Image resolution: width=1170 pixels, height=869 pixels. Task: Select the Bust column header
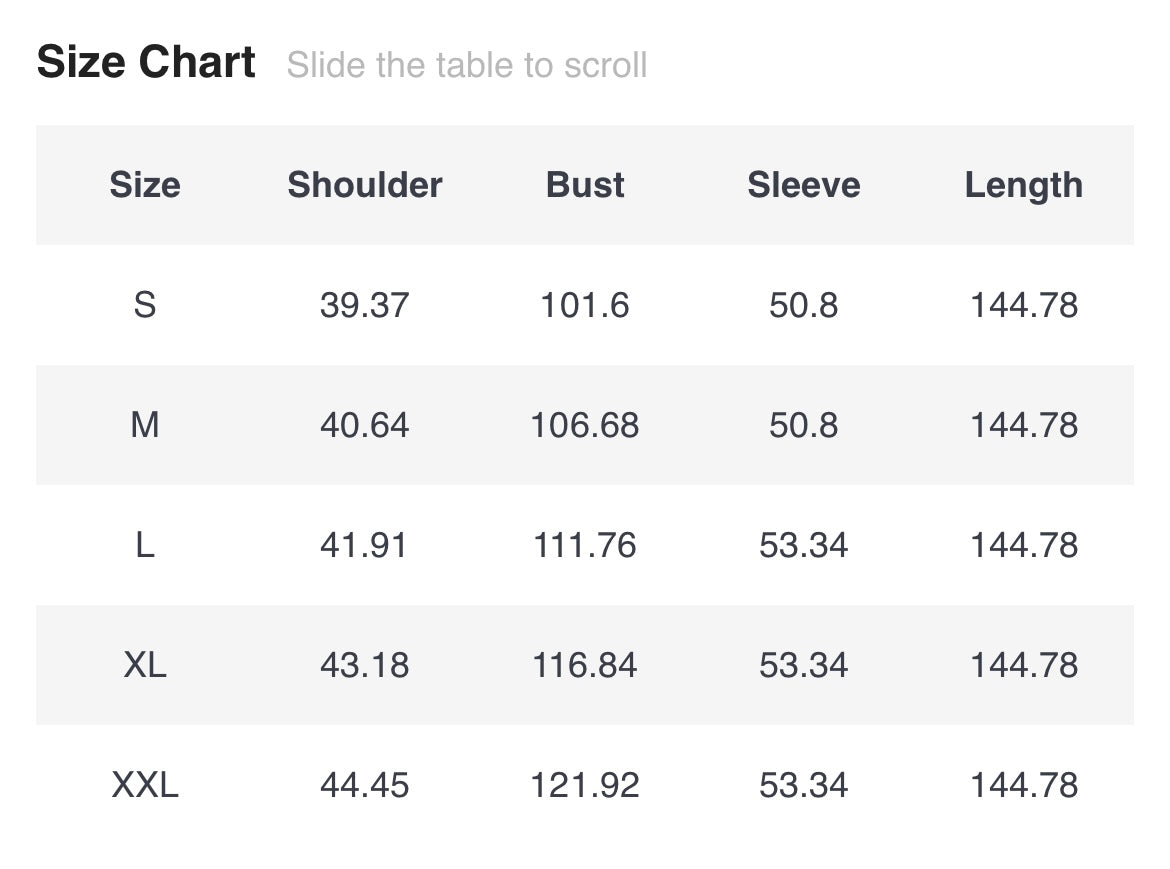[x=585, y=185]
